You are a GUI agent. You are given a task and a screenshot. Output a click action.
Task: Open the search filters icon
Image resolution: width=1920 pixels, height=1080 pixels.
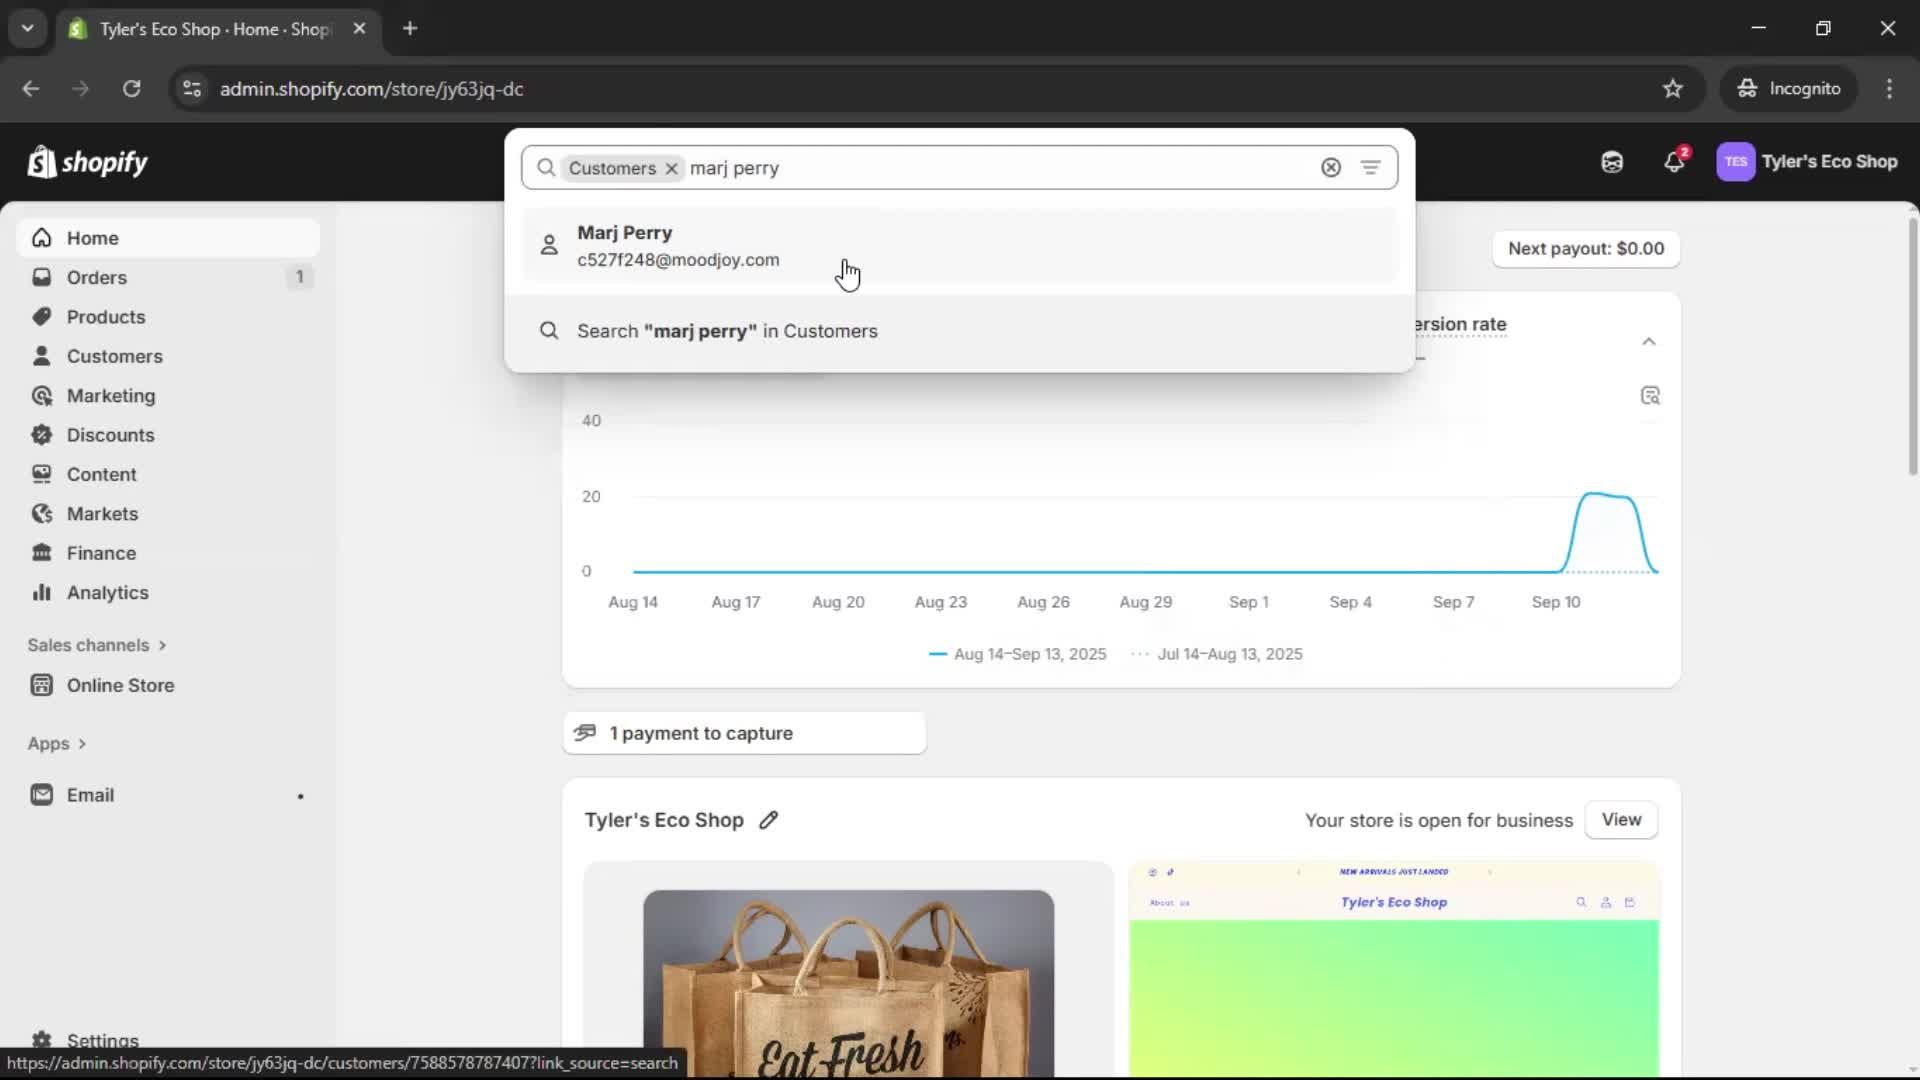pyautogui.click(x=1370, y=168)
